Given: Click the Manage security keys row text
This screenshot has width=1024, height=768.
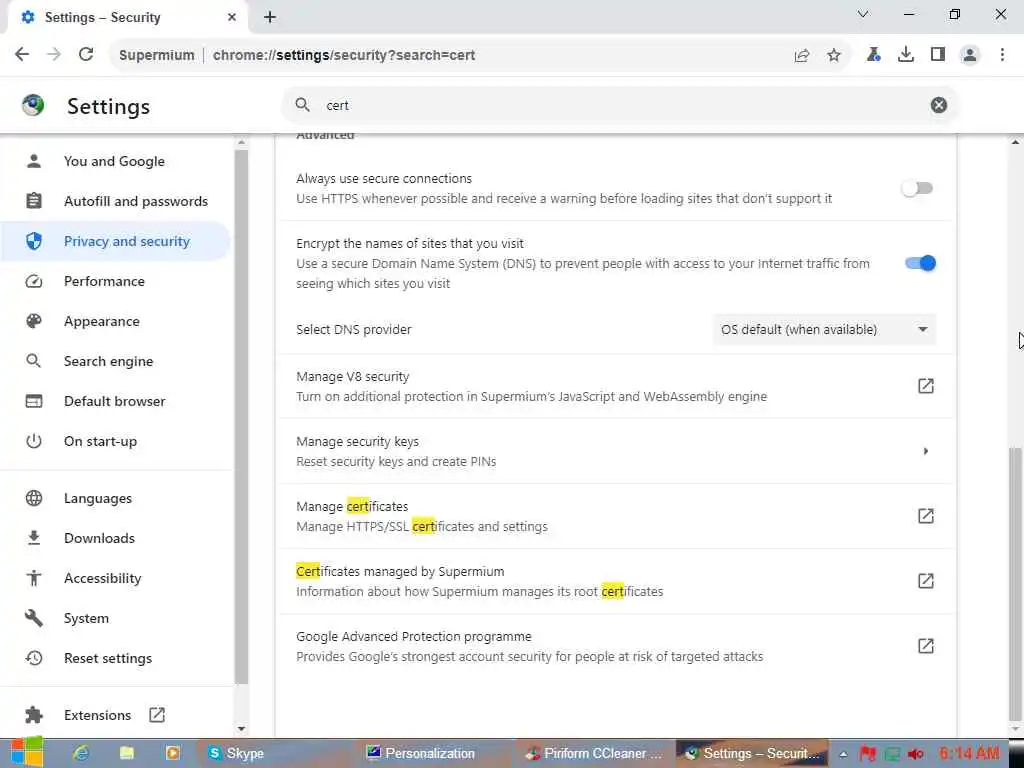Looking at the screenshot, I should click(x=357, y=441).
